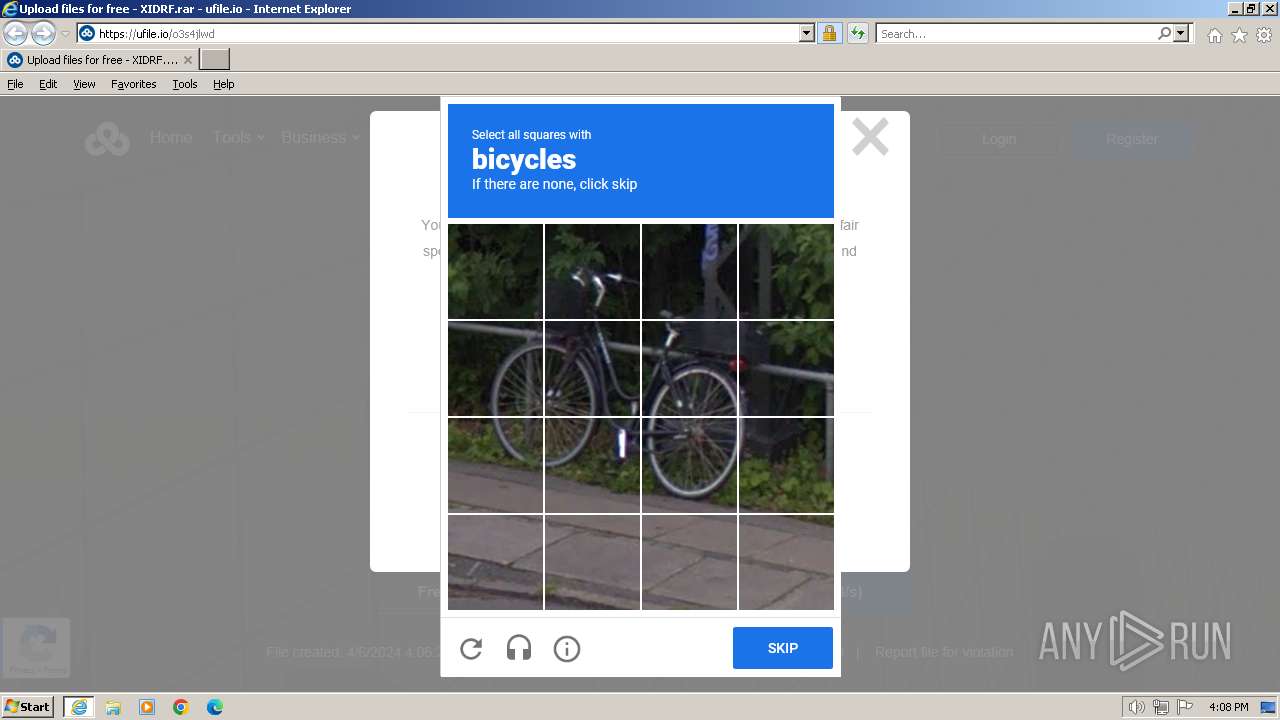Click the security lock icon
The height and width of the screenshot is (720, 1280).
coord(829,34)
